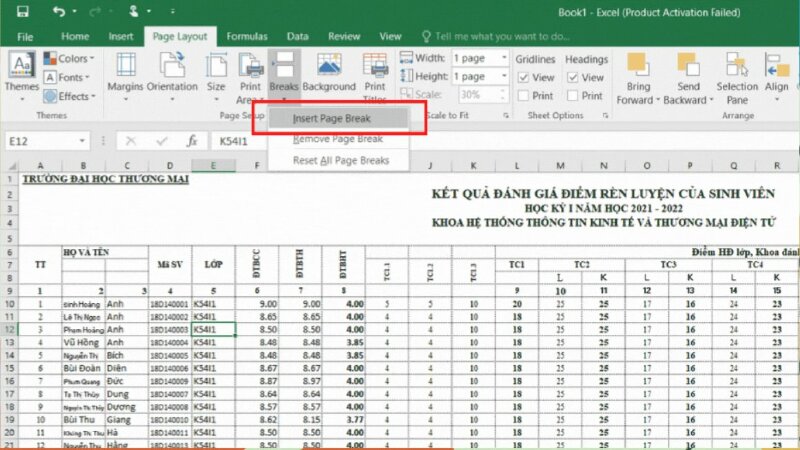Image resolution: width=800 pixels, height=450 pixels.
Task: Click the name cell Vũ Hồng
Action: (83, 342)
